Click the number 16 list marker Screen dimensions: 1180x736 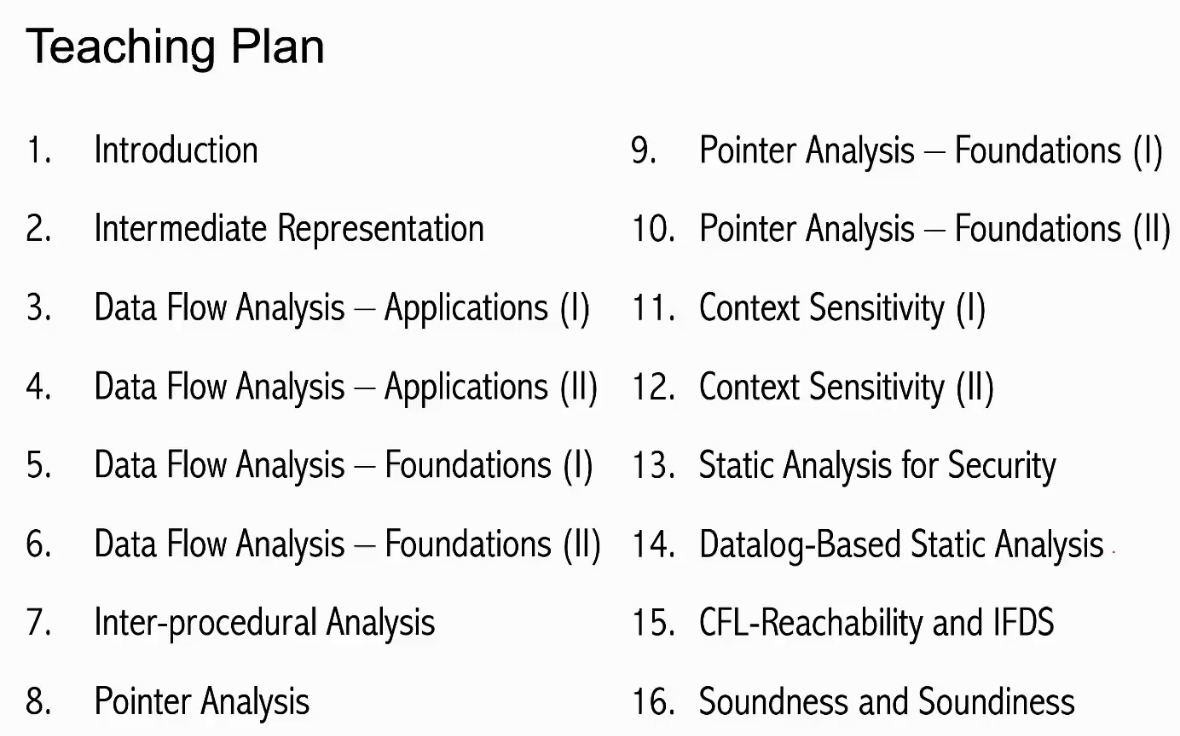[653, 701]
